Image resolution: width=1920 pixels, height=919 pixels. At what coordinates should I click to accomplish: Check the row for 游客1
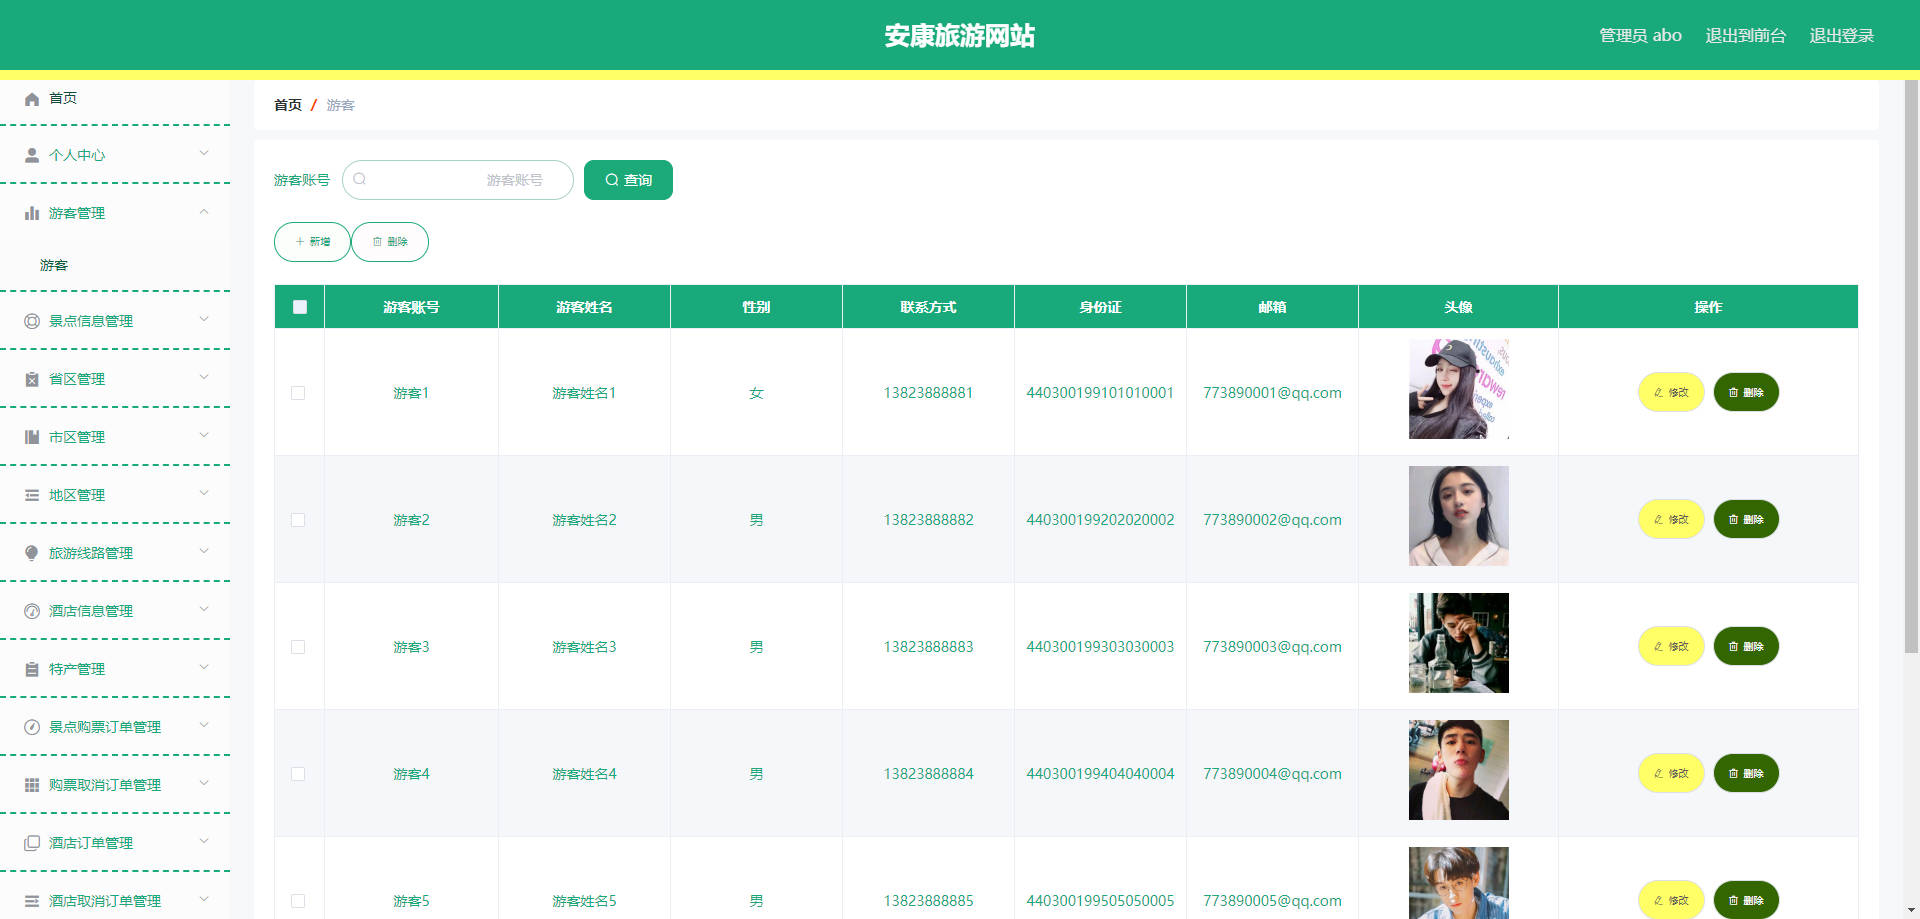pyautogui.click(x=298, y=393)
